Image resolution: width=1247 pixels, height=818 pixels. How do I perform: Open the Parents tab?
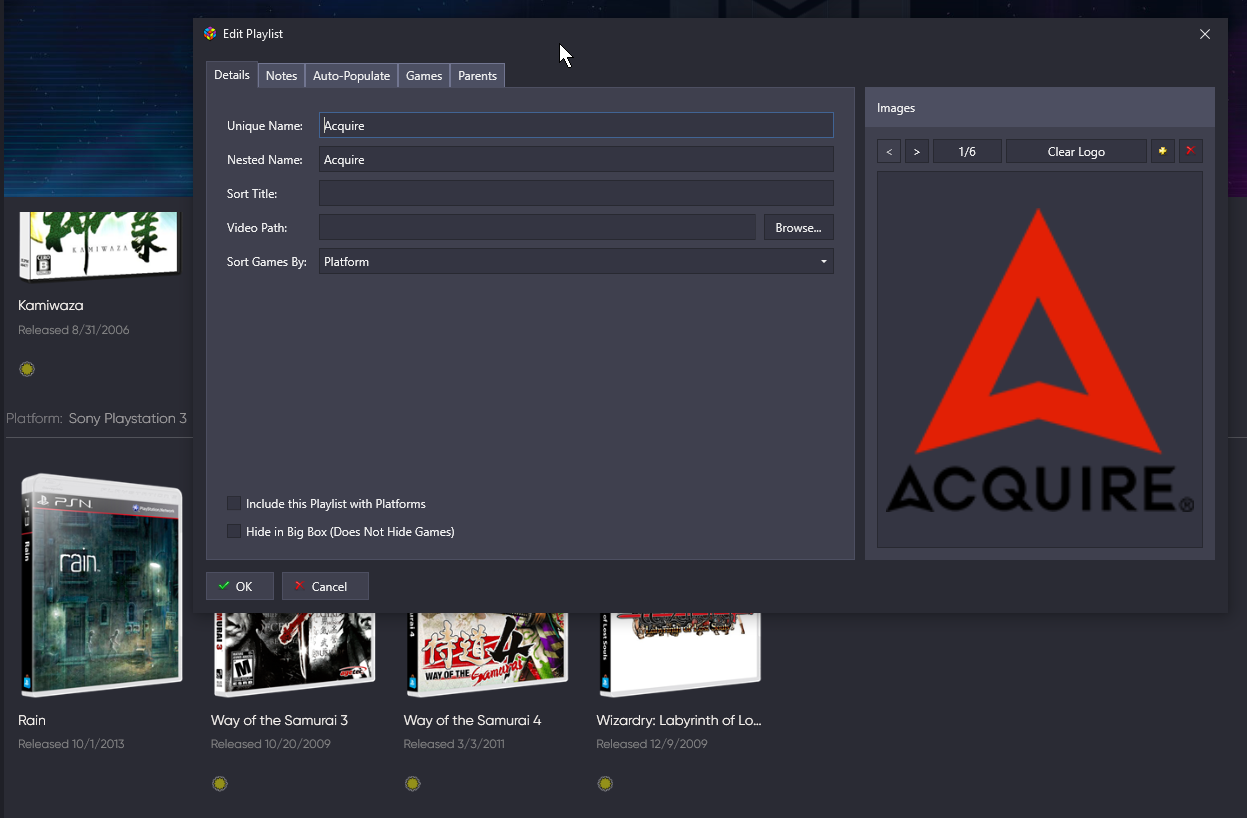[477, 76]
